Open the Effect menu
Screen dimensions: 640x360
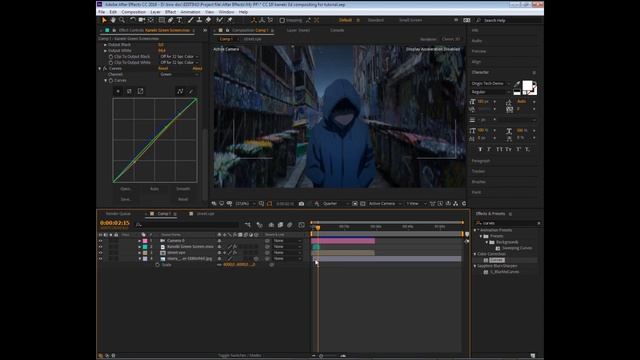click(x=170, y=12)
